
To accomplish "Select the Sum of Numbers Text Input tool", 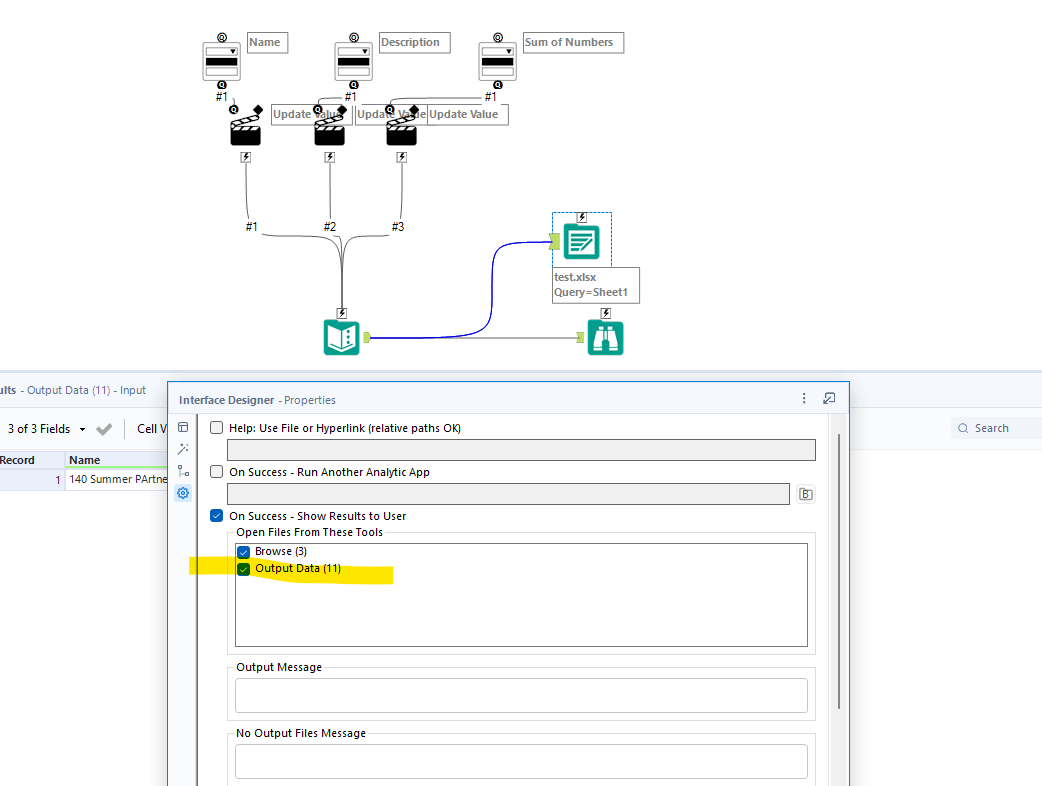I will 497,59.
